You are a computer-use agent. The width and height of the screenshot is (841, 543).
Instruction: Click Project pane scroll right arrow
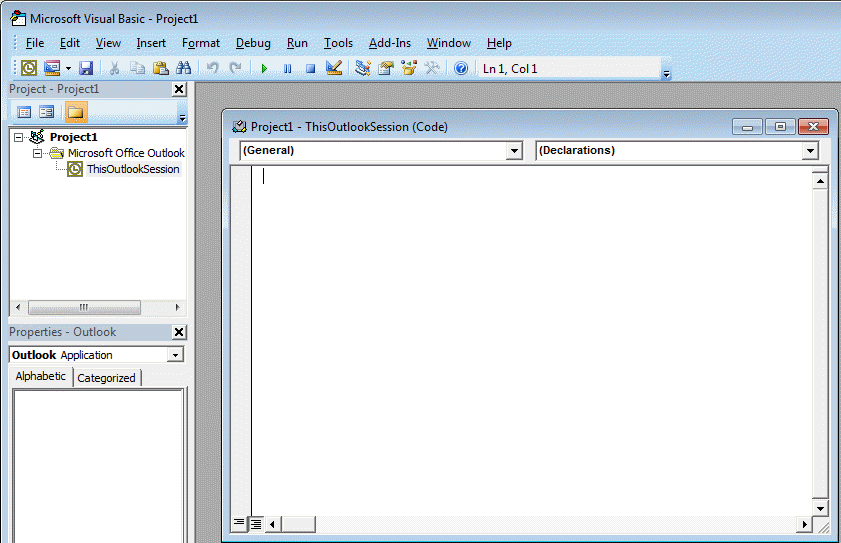[178, 307]
